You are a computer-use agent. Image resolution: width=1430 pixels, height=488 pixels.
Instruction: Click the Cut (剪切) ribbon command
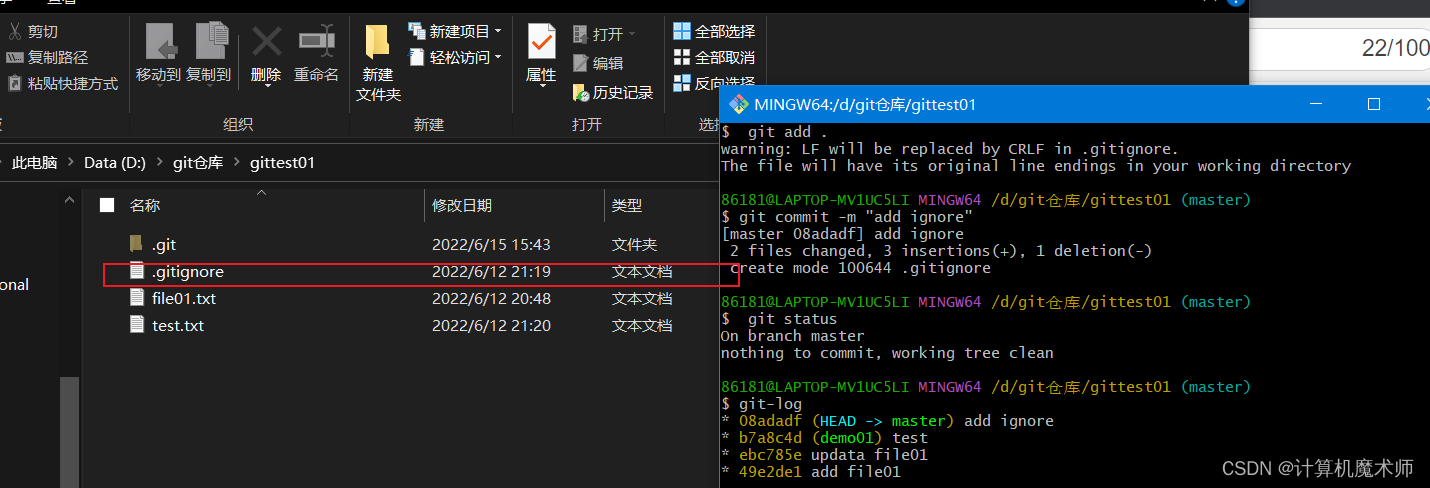point(33,32)
